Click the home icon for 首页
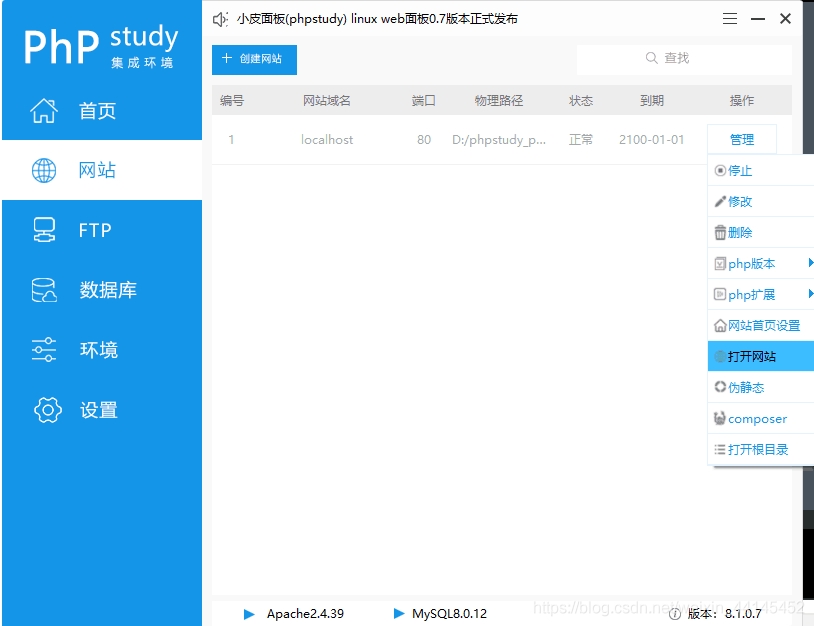 point(44,111)
